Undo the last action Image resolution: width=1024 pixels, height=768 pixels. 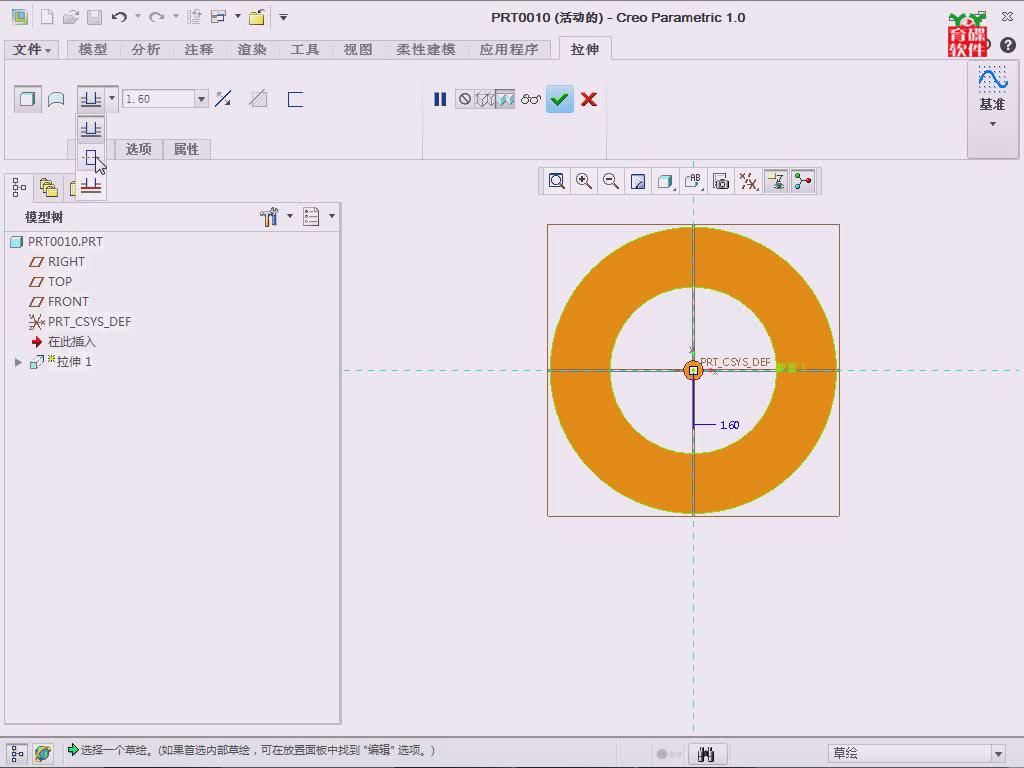119,17
